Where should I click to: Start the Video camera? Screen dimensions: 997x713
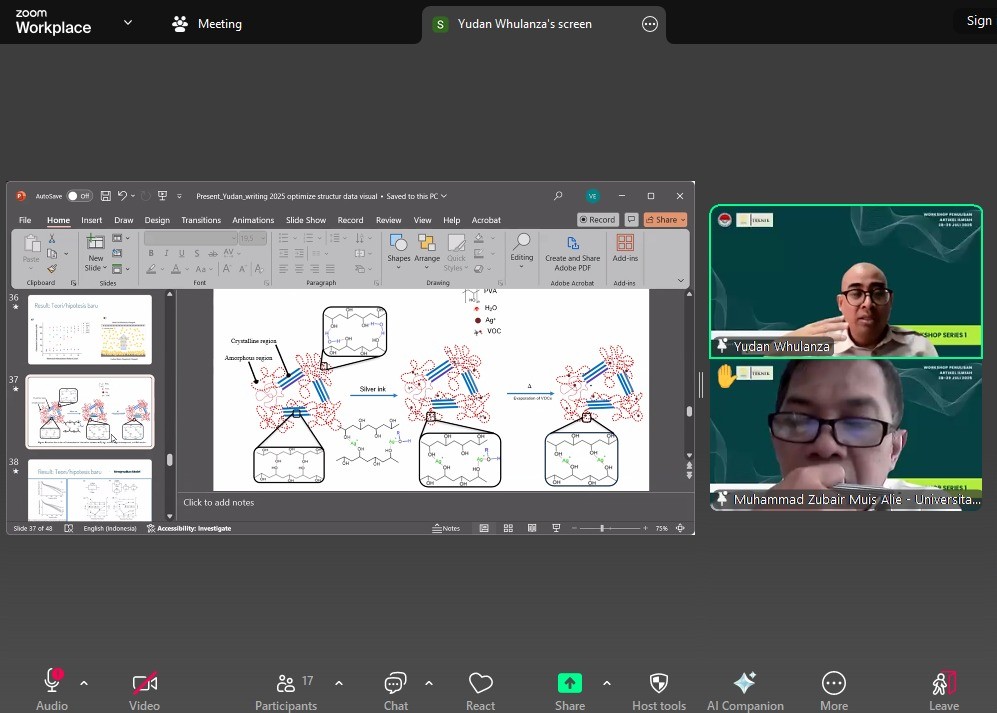point(144,684)
